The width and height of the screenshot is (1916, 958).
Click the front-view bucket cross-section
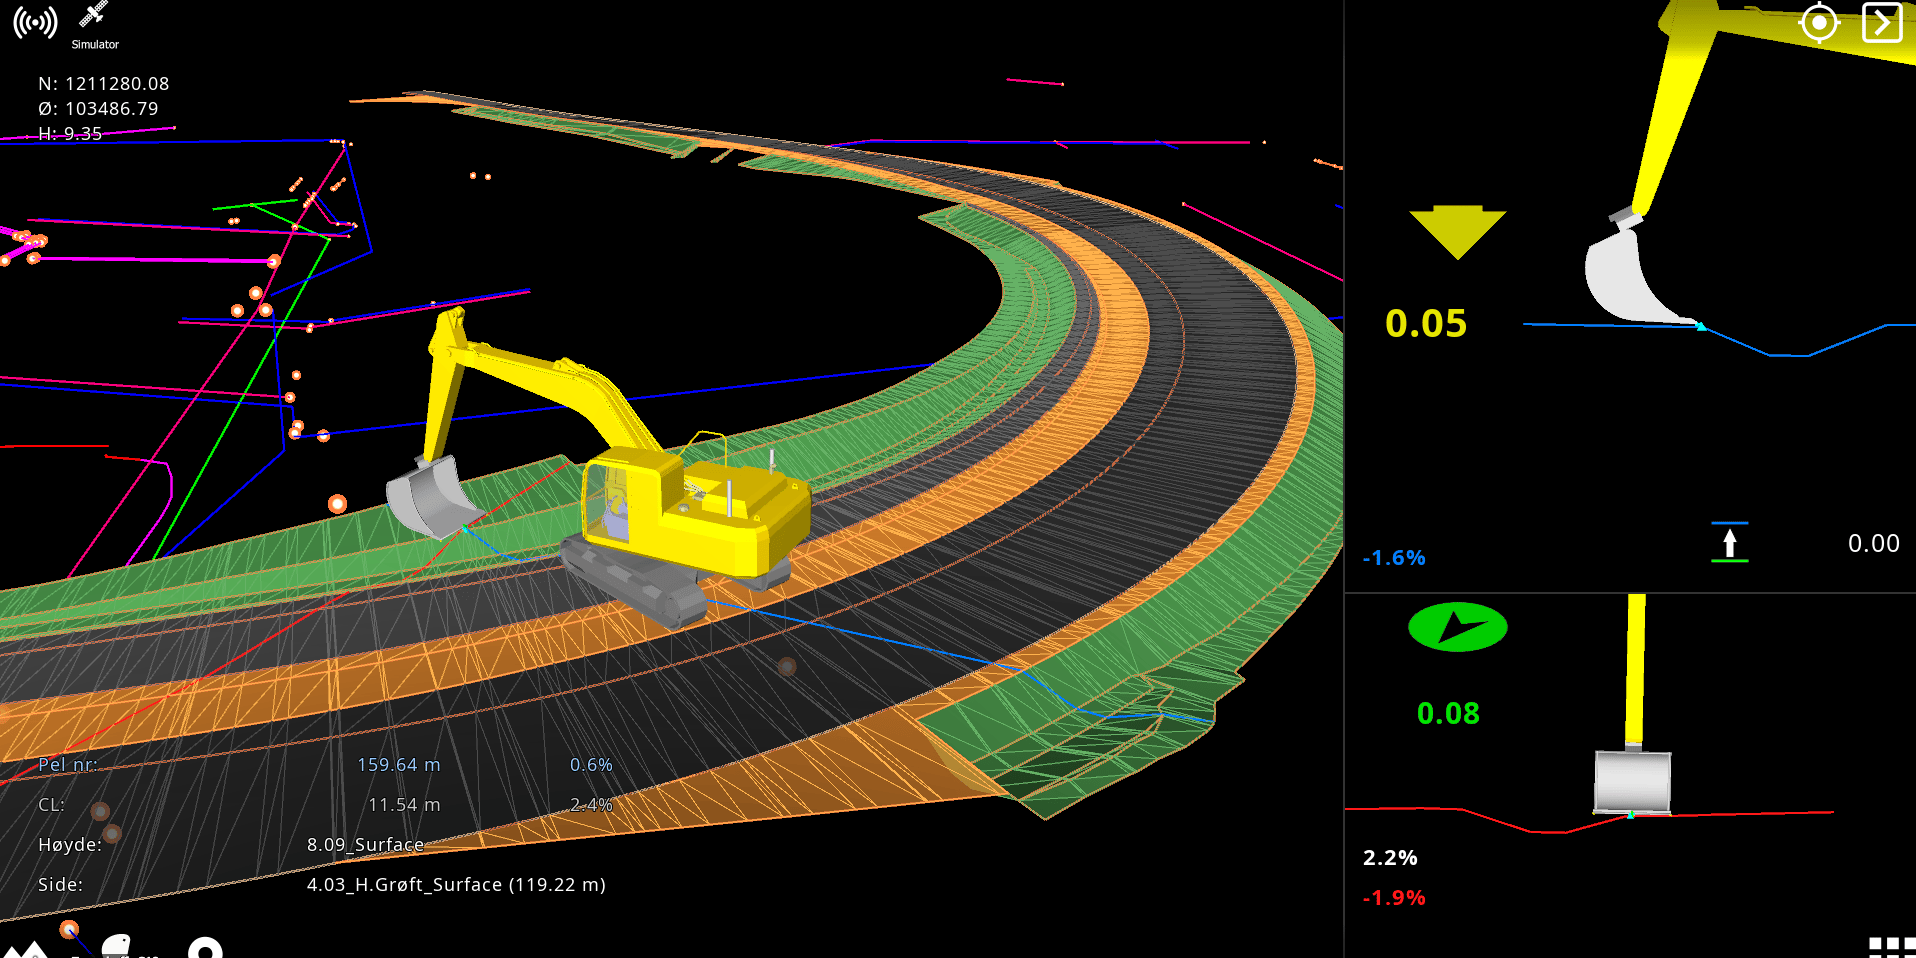point(1632,781)
